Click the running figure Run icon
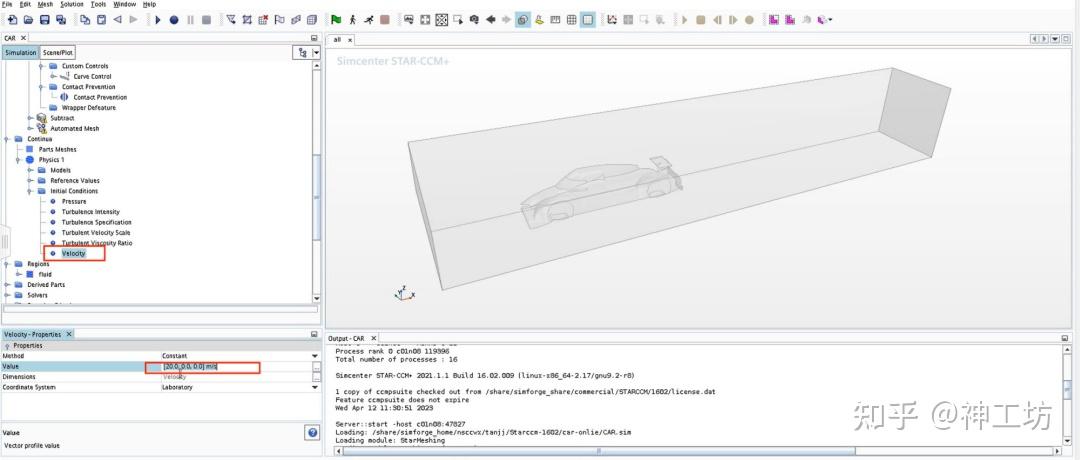1080x460 pixels. point(369,20)
